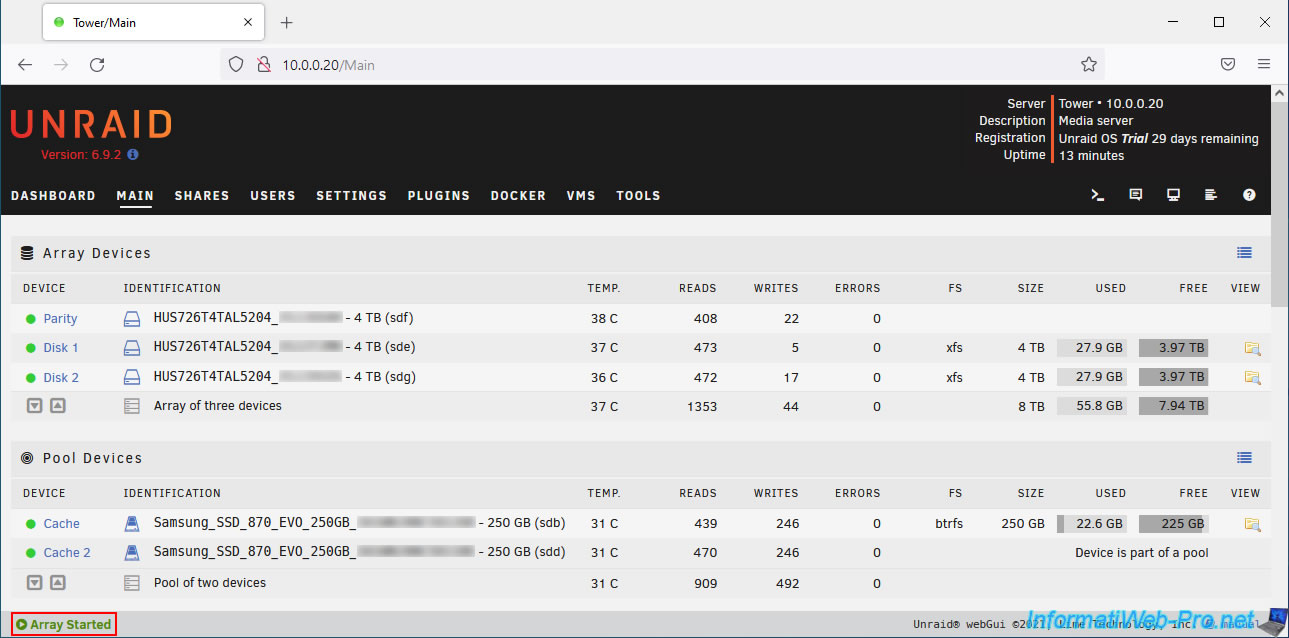Open the terminal icon in header
1289x638 pixels.
[x=1098, y=195]
